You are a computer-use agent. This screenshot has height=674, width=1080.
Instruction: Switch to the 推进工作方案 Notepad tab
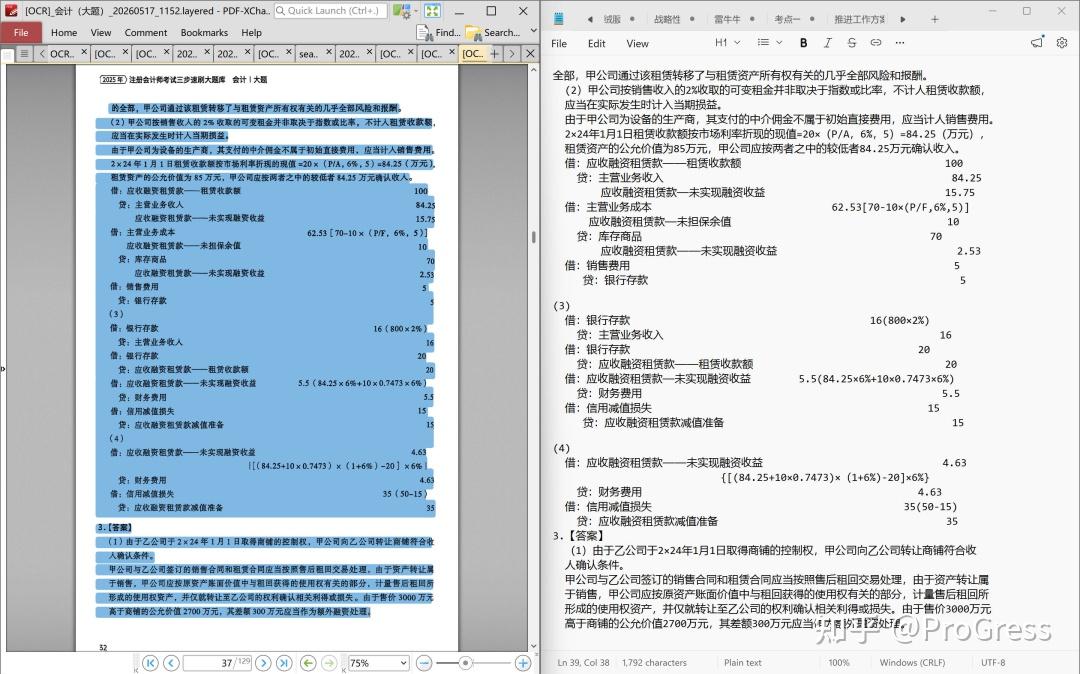click(x=860, y=19)
